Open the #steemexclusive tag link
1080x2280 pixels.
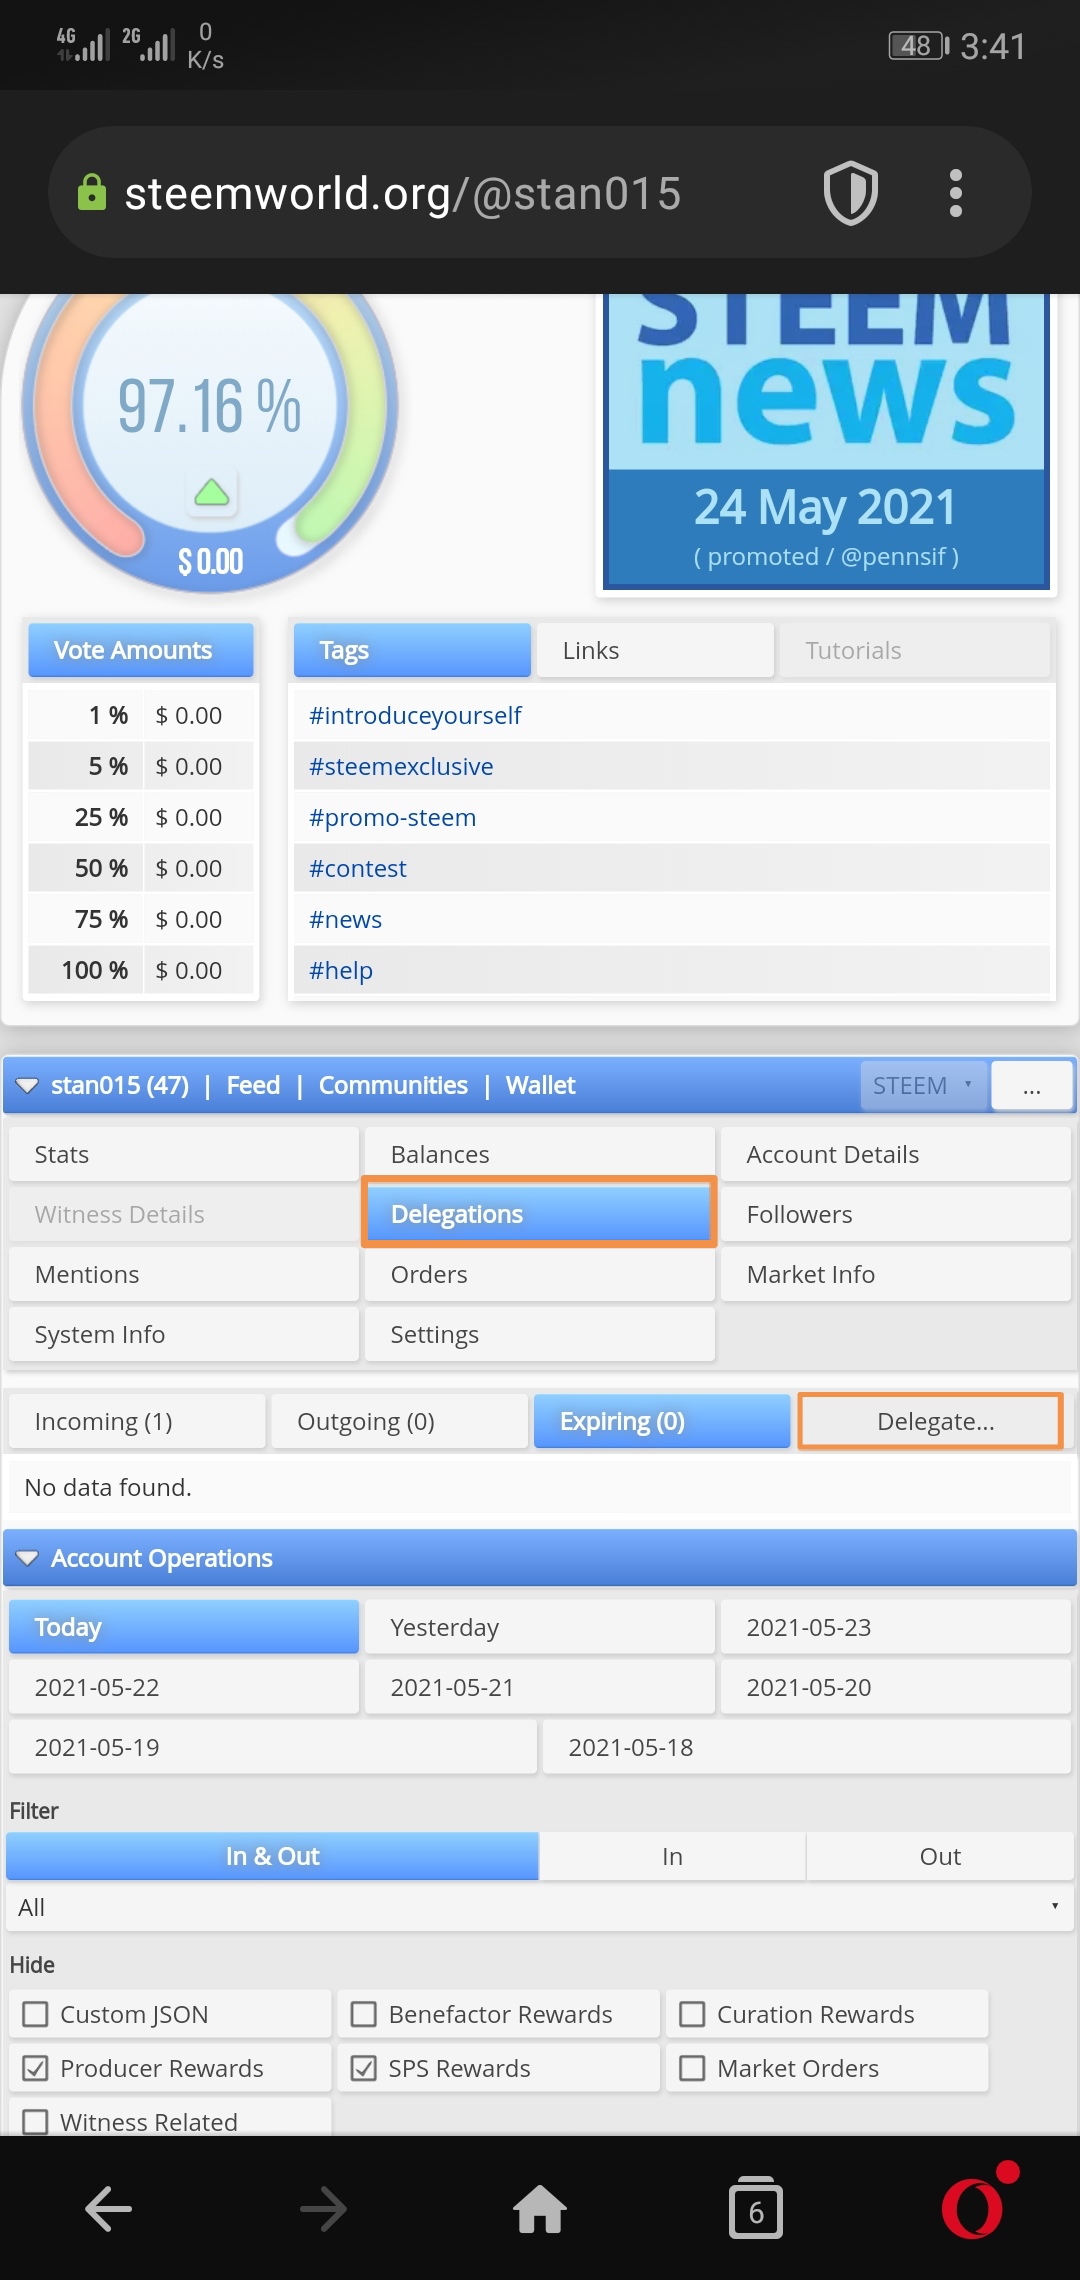click(x=401, y=766)
